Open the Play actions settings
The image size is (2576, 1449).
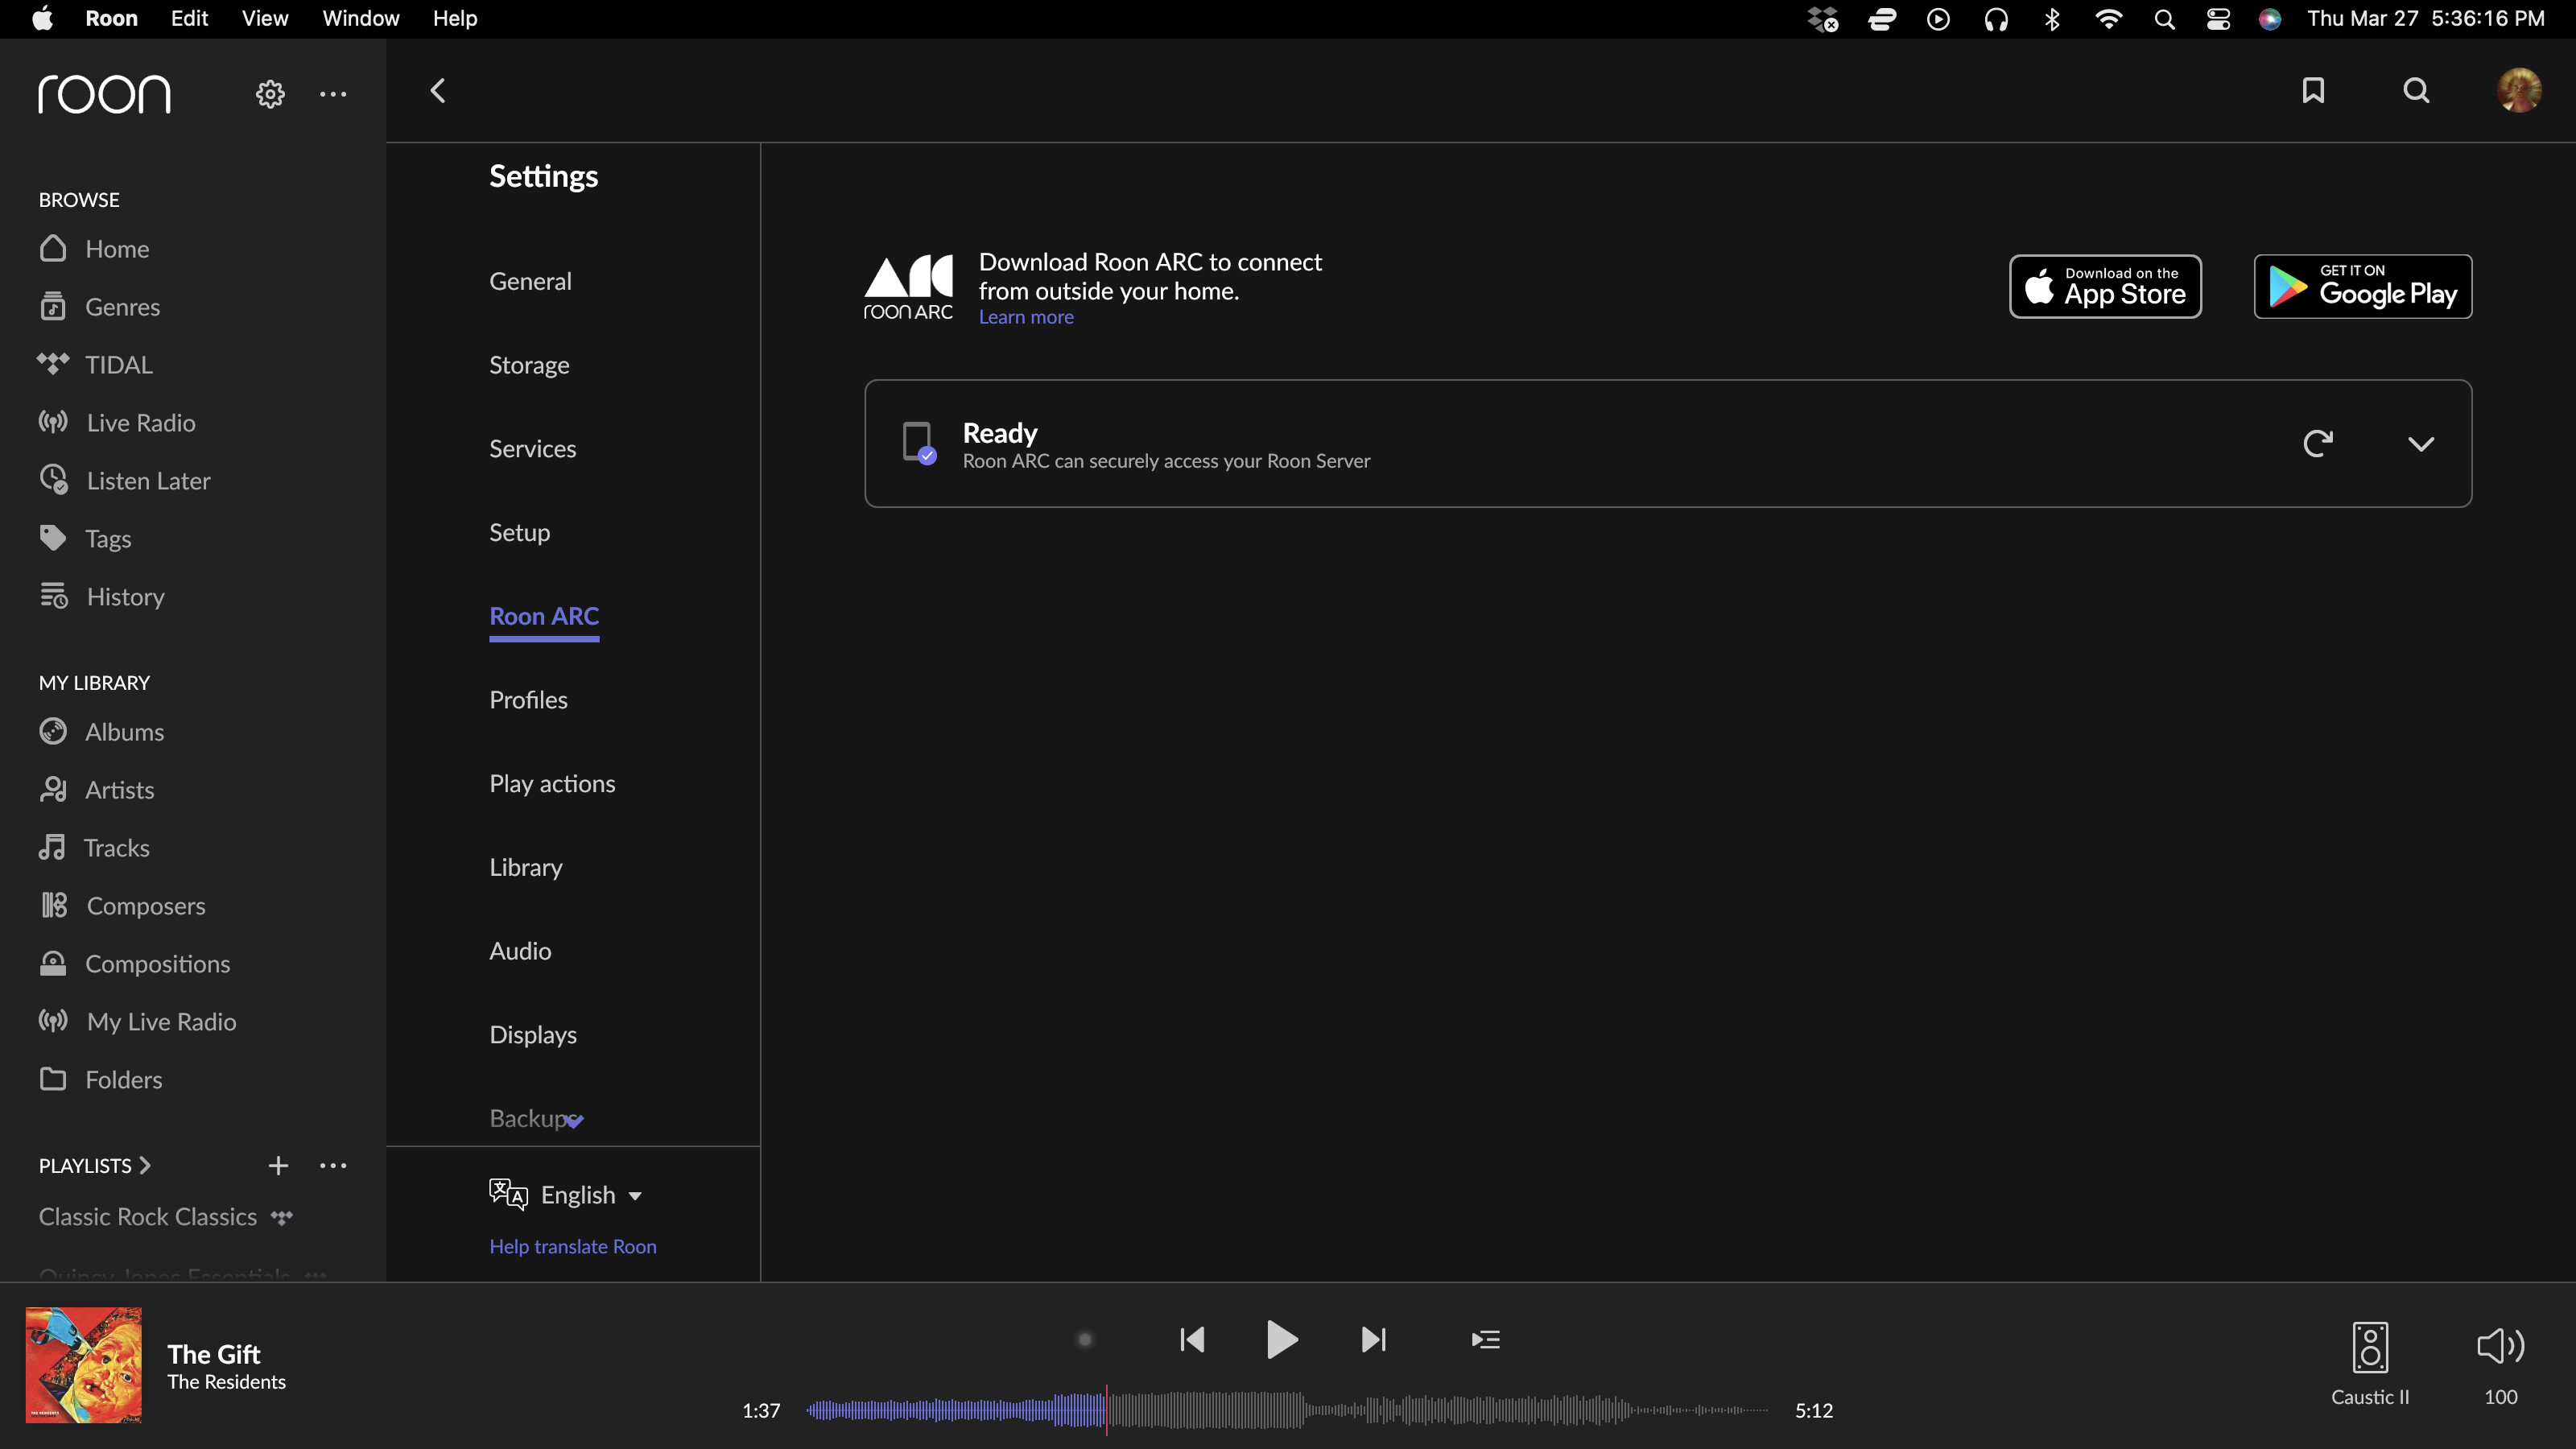point(552,784)
